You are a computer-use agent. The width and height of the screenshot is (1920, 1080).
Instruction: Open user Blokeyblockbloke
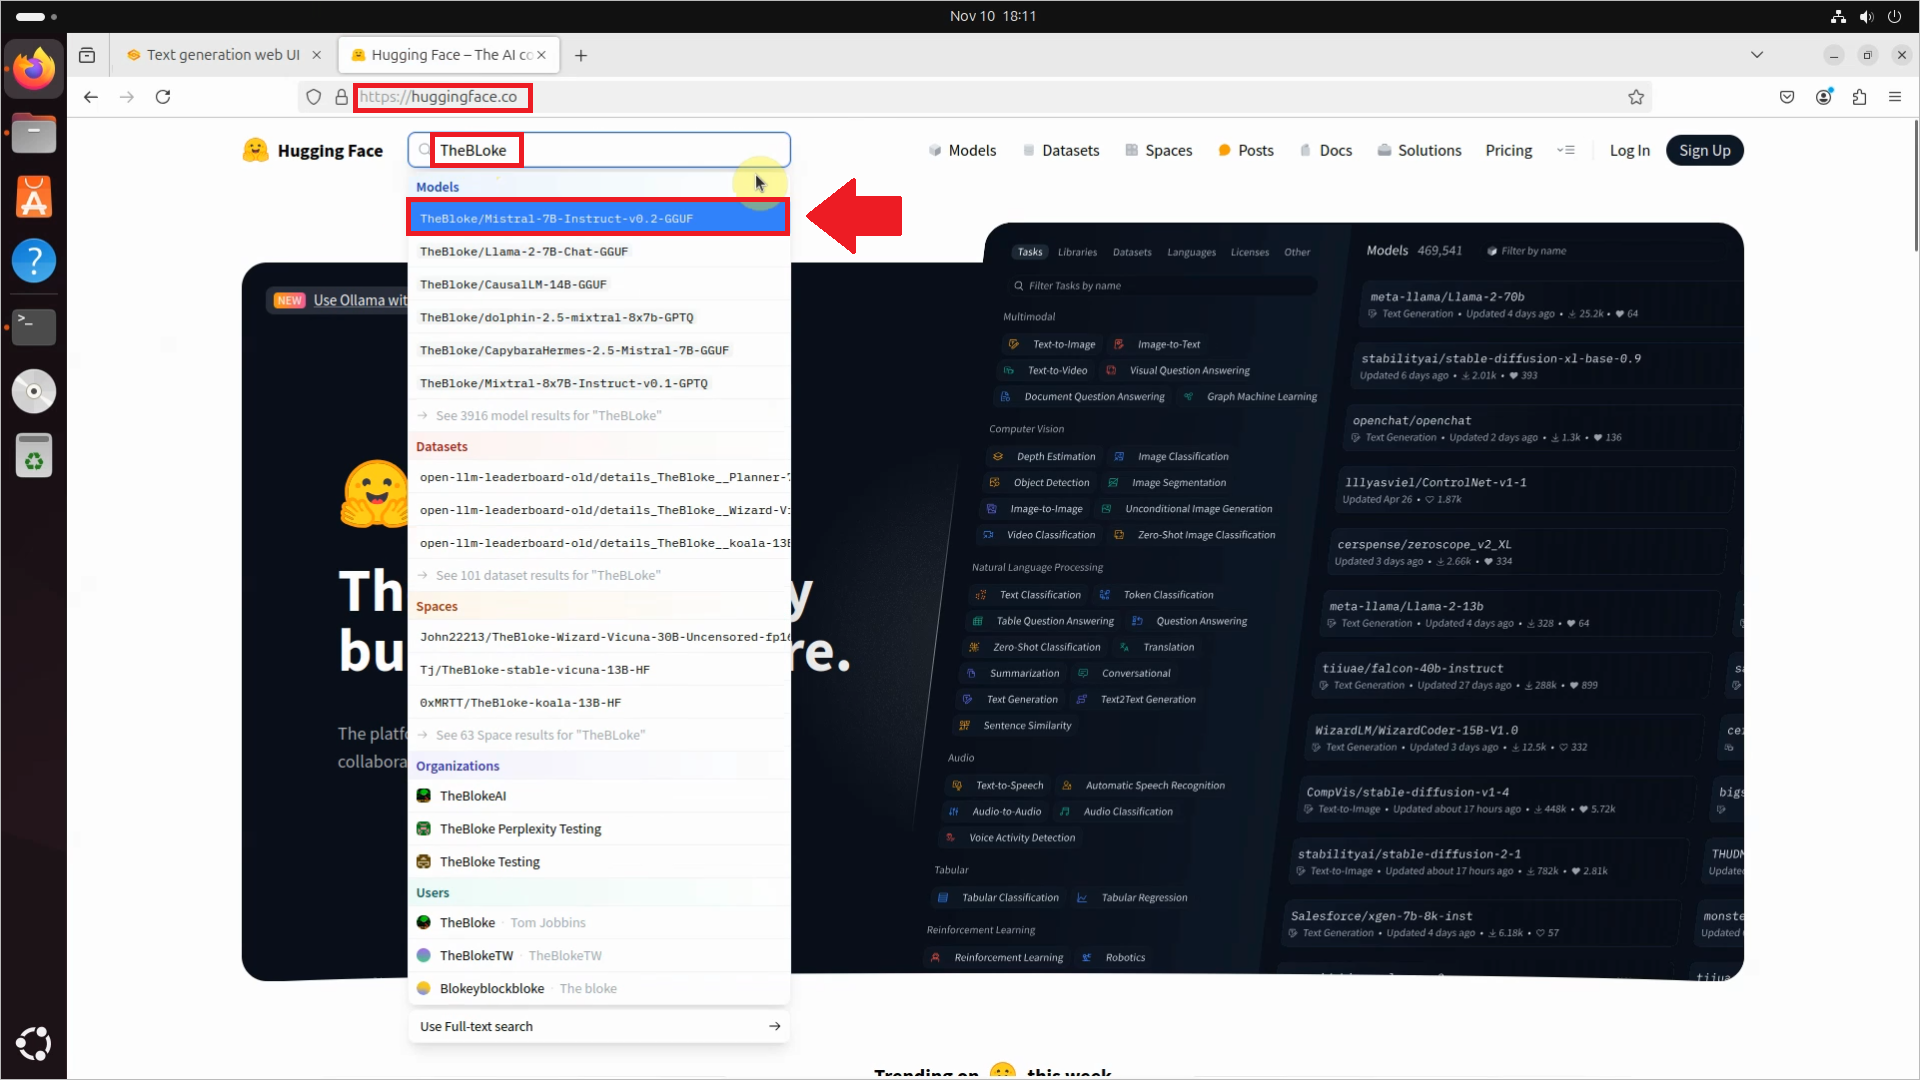598,988
